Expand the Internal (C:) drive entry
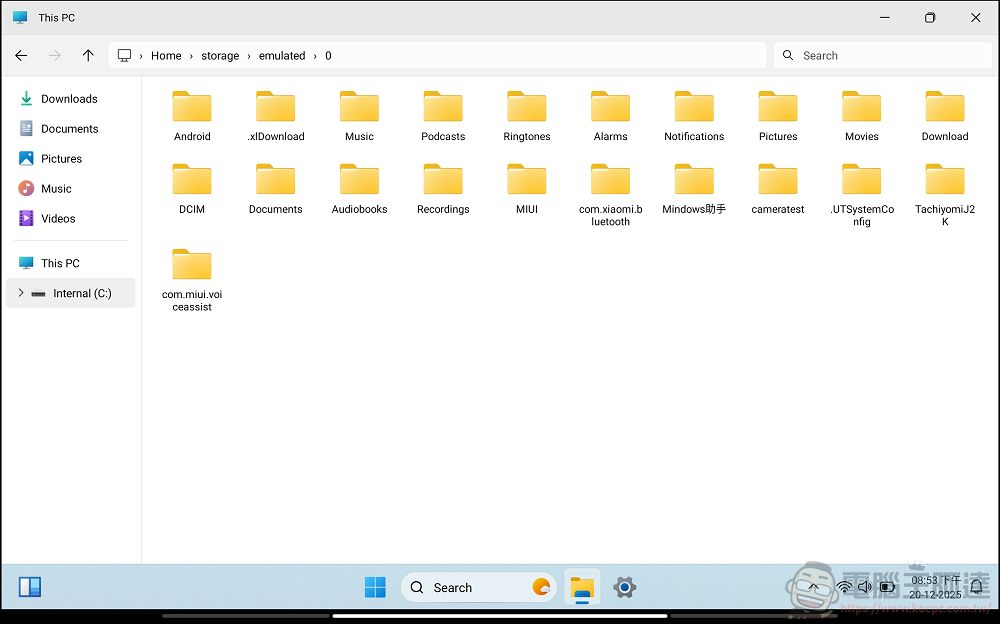 20,292
